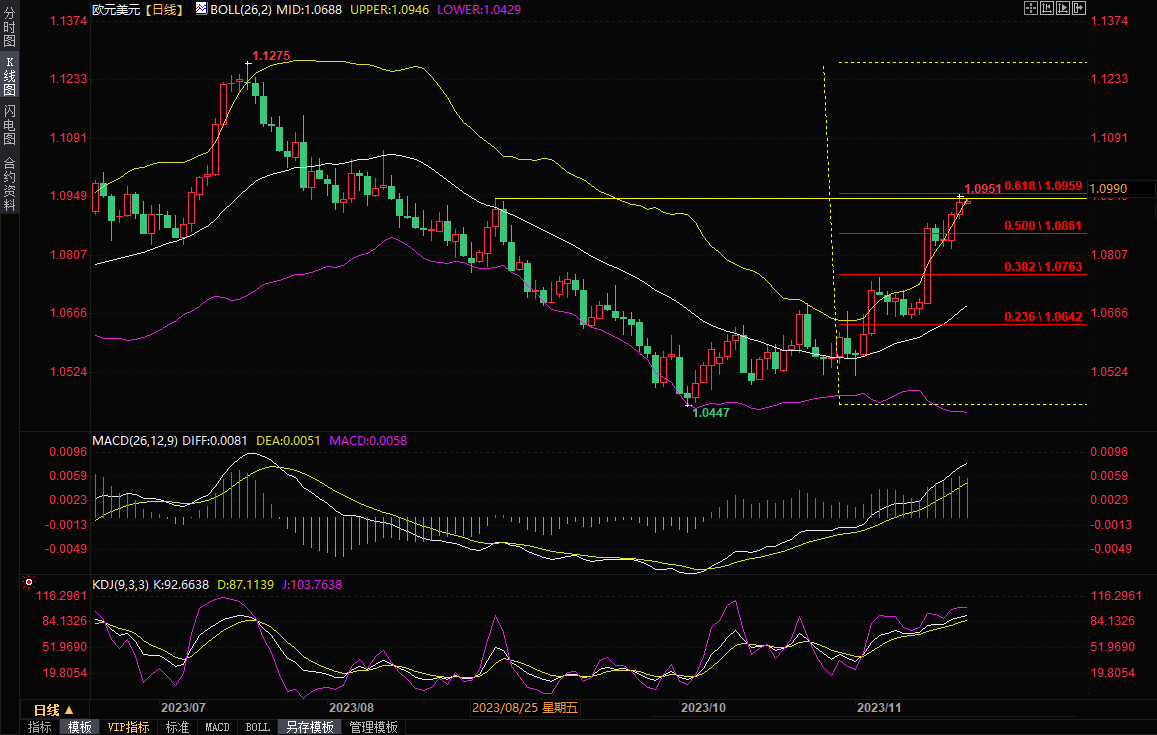Screen dimensions: 1157x735
Task: Open 合约资料 in the left sidebar
Action: (10, 184)
